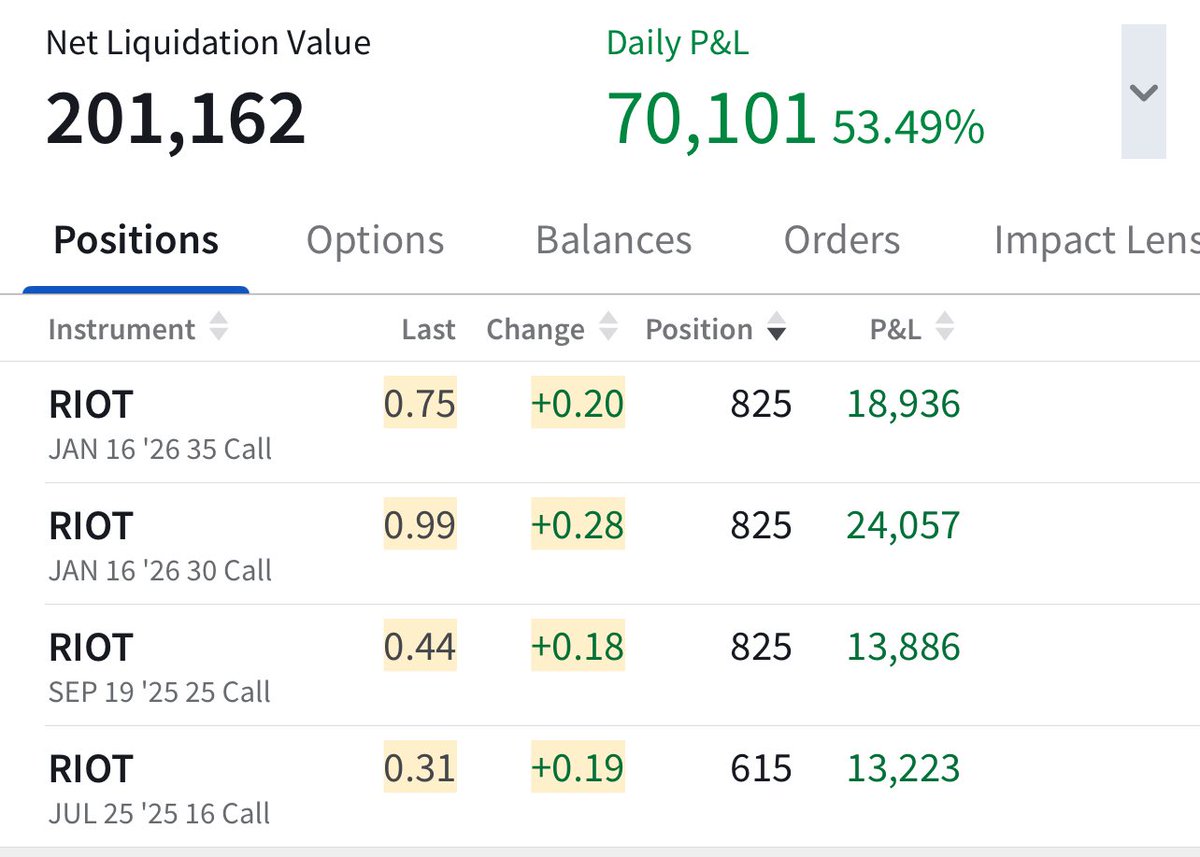Open the Orders tab
The height and width of the screenshot is (857, 1200).
(841, 240)
